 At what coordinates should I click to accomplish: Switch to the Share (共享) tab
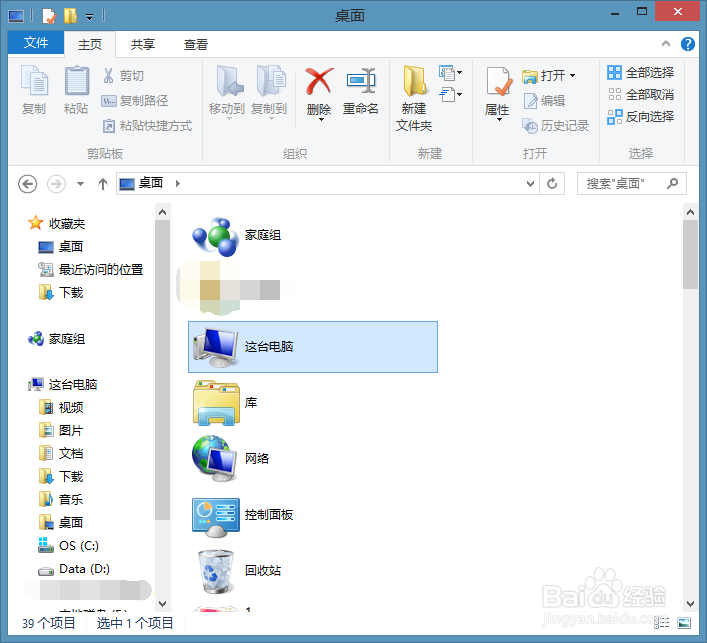[x=143, y=44]
